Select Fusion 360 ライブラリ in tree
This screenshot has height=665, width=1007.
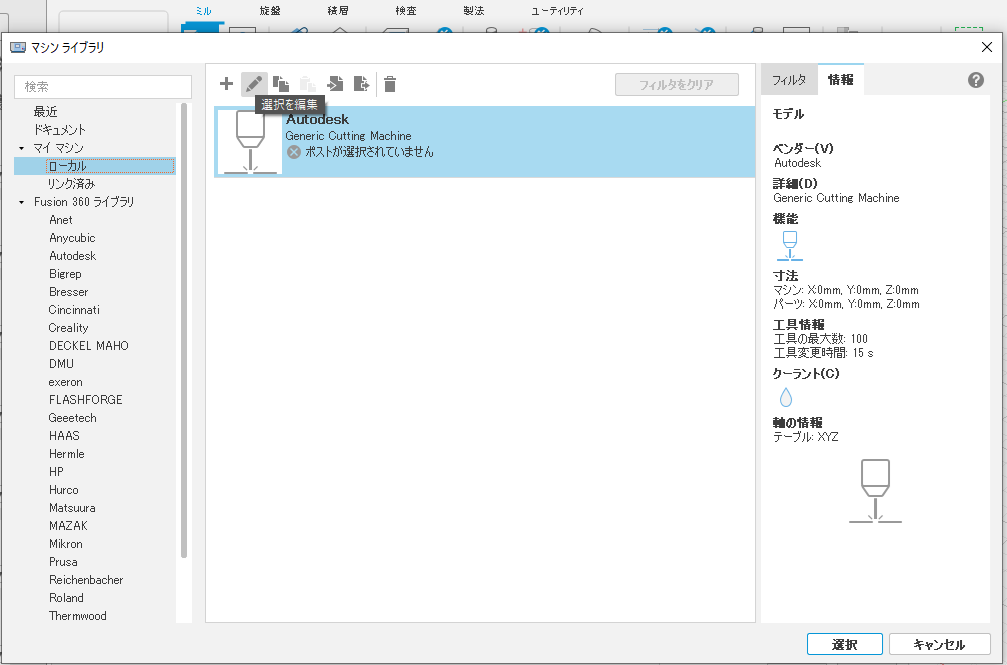coord(84,202)
